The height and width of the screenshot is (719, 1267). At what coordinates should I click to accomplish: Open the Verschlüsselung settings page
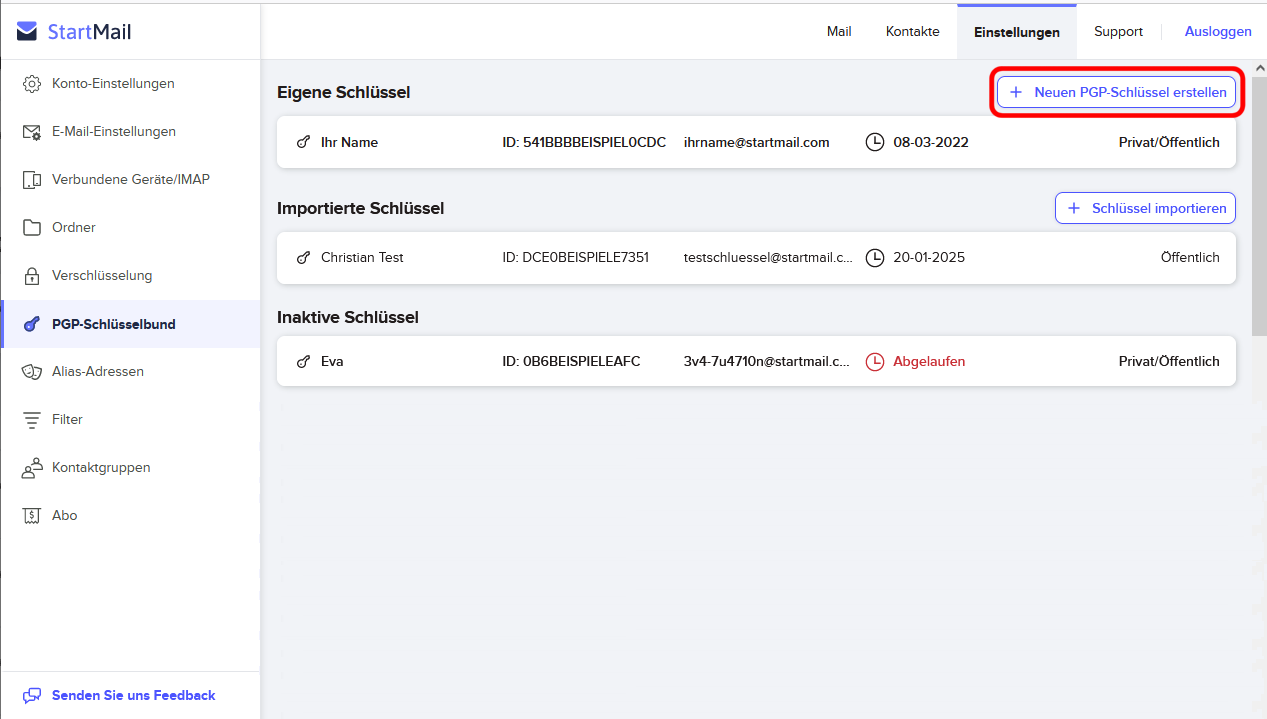pyautogui.click(x=131, y=276)
